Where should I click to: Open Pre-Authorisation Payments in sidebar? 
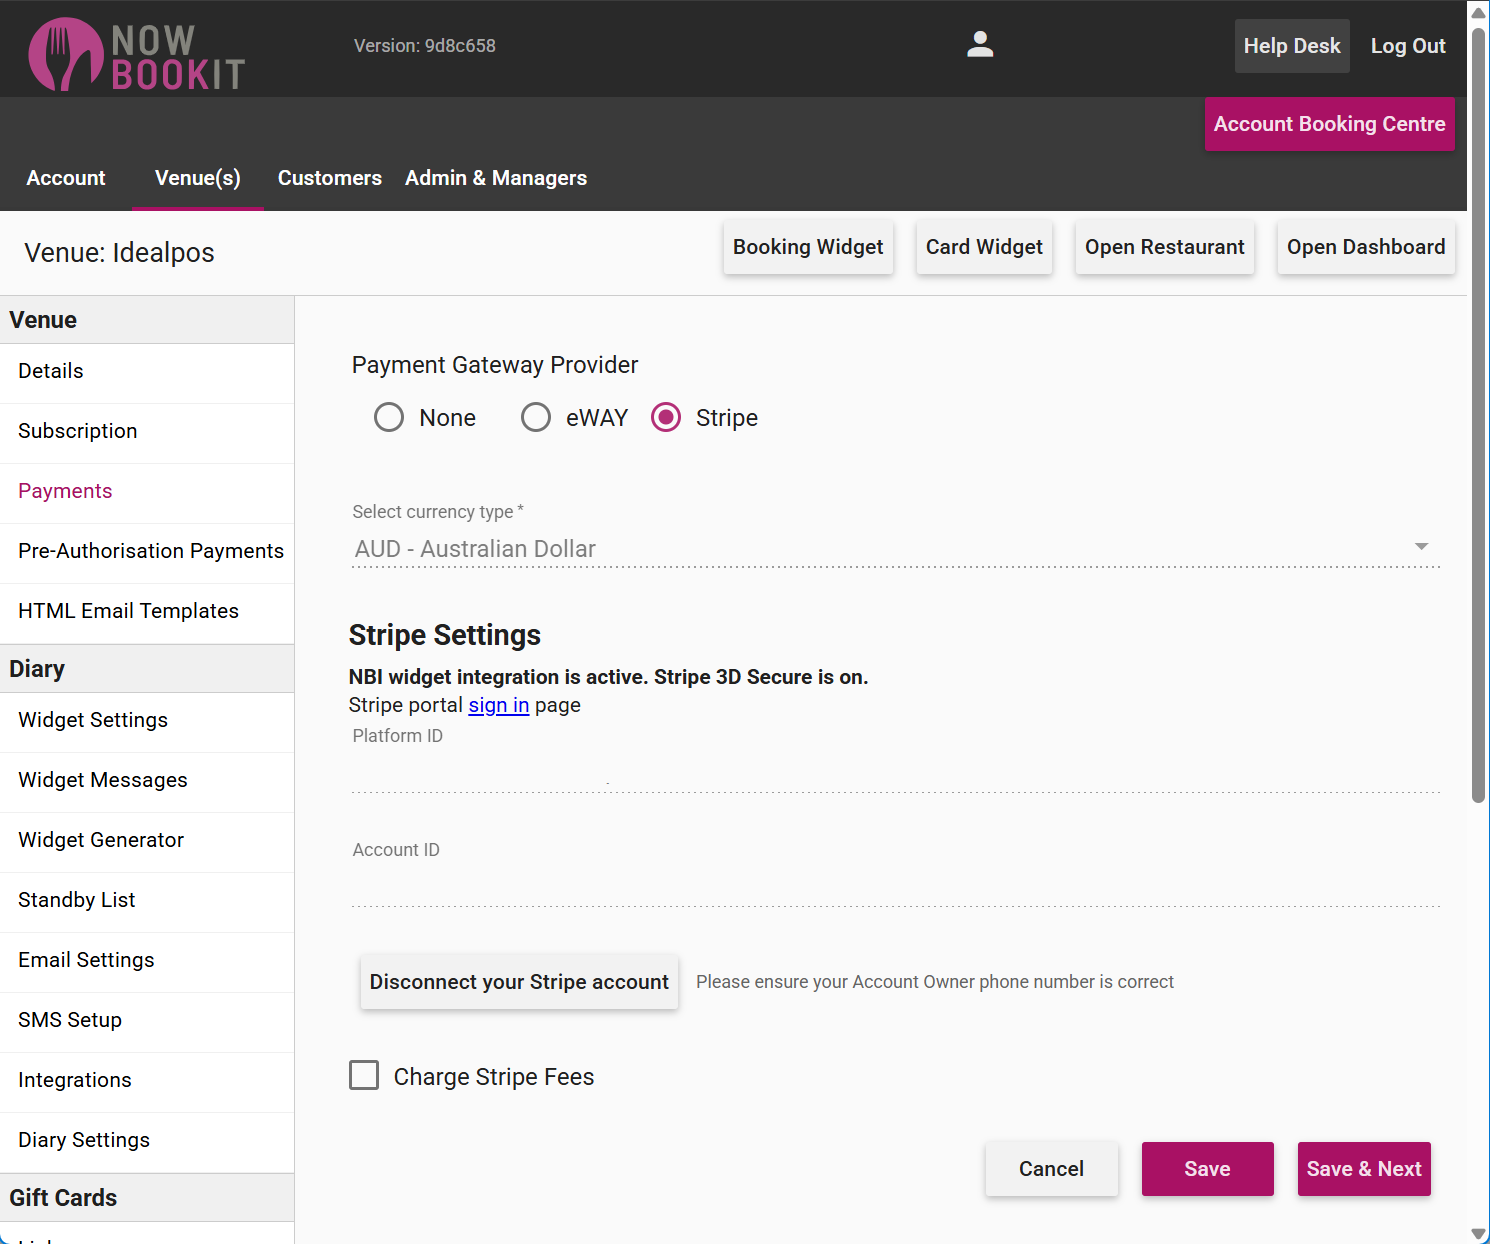click(151, 551)
